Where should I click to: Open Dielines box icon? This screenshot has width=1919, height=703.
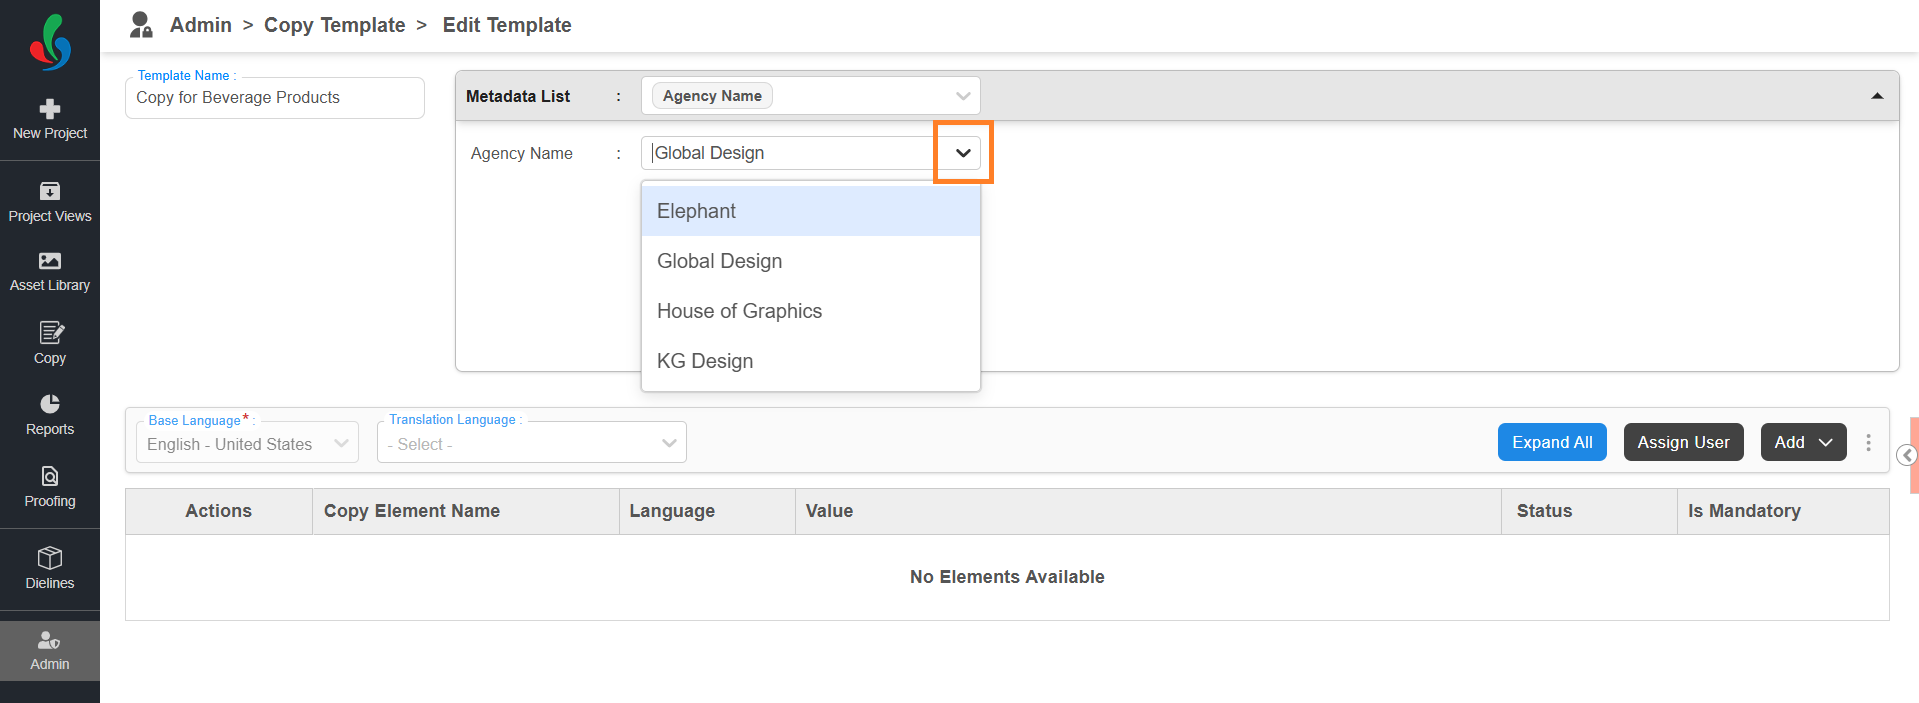[x=50, y=558]
